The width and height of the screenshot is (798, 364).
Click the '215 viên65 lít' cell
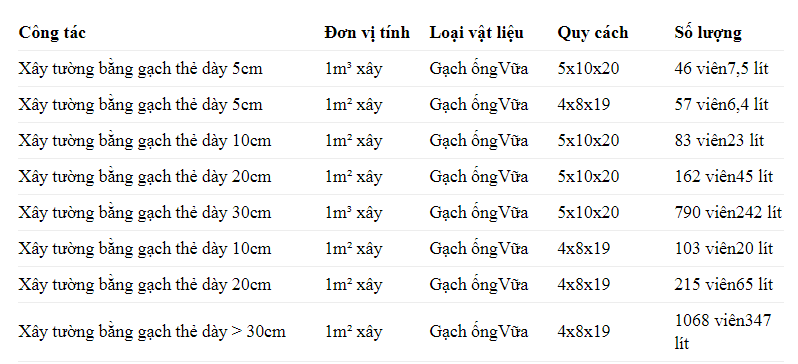[x=724, y=284]
